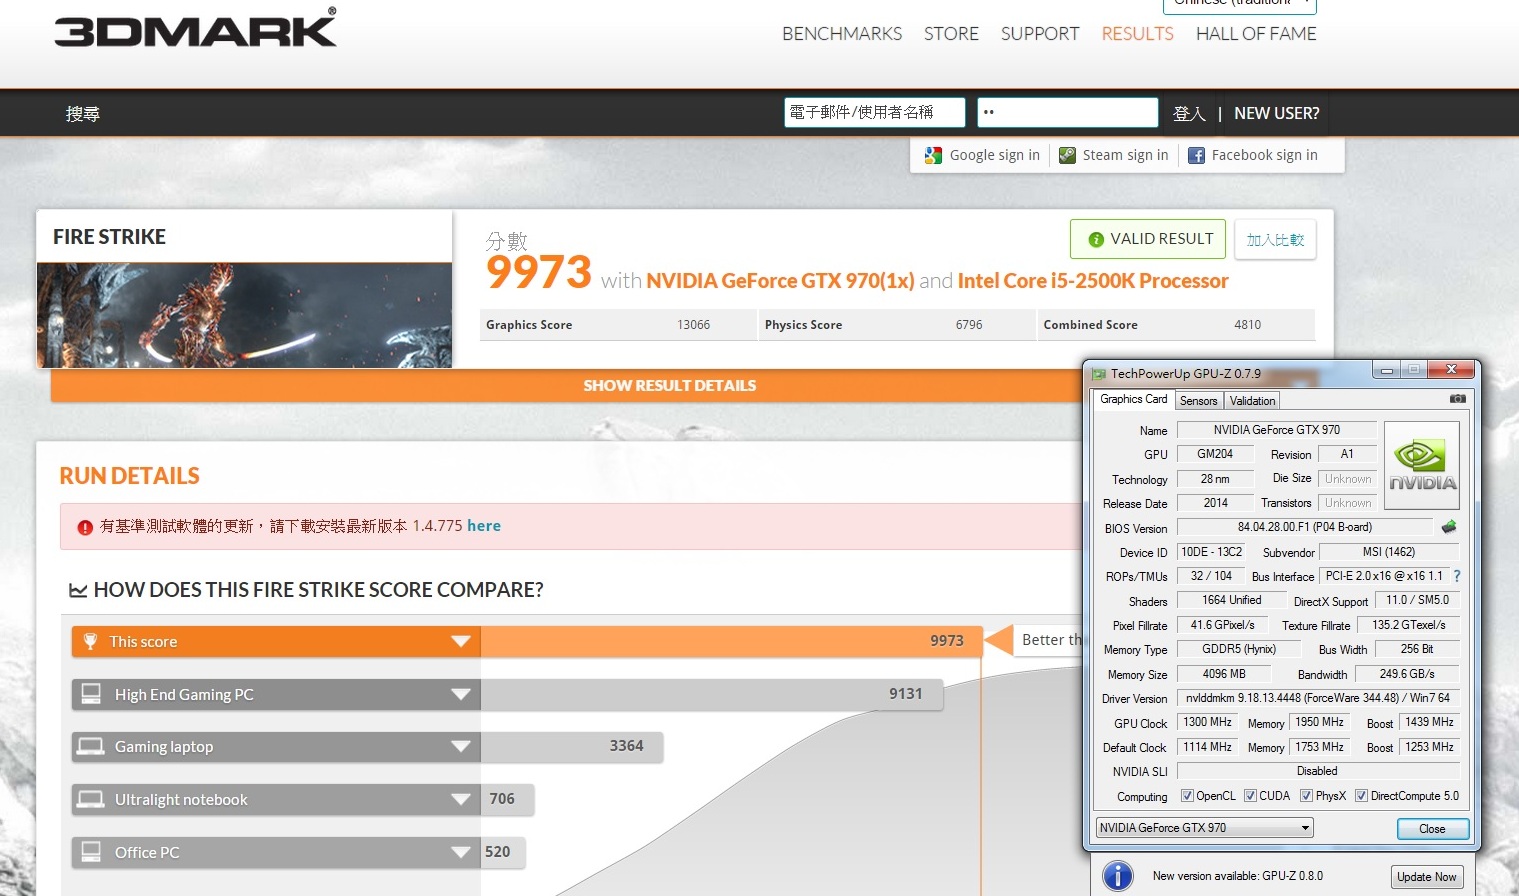Click the trophy icon beside This score

(x=90, y=641)
